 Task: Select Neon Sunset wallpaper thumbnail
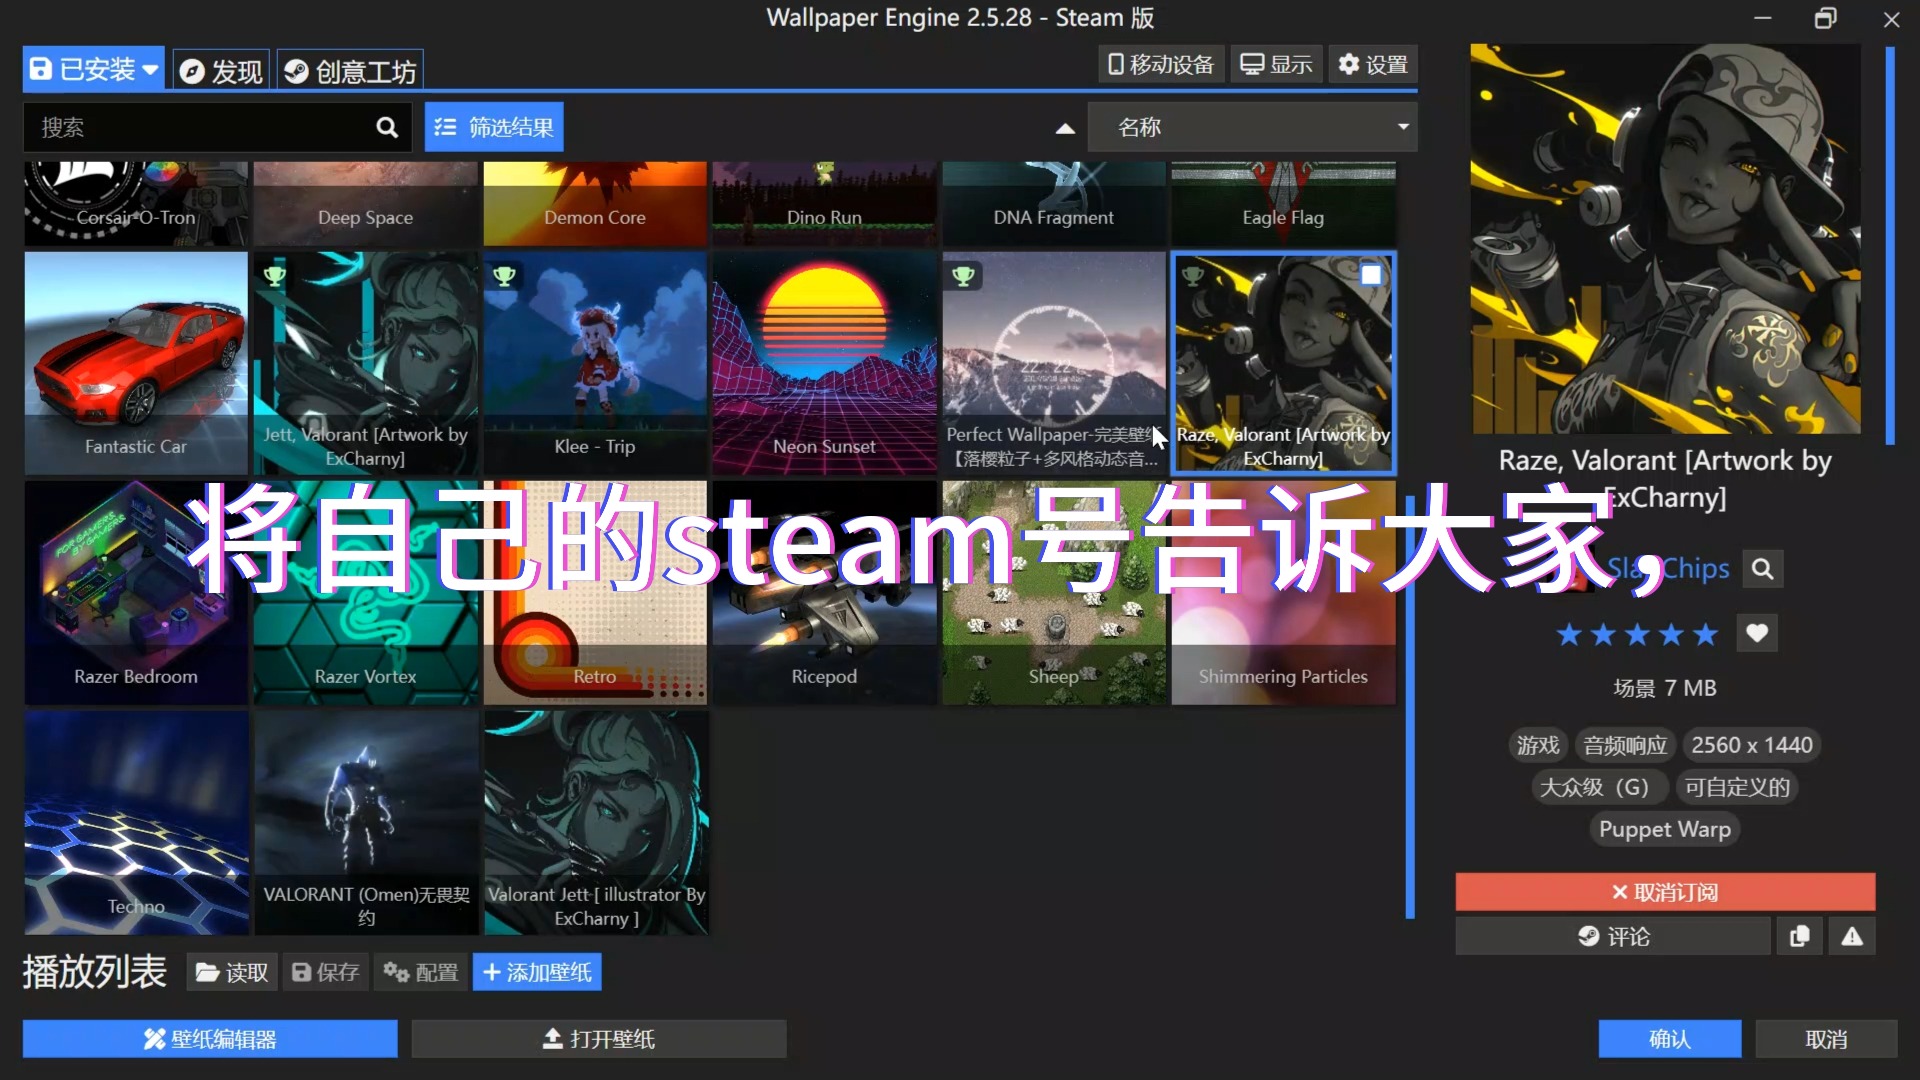point(824,363)
